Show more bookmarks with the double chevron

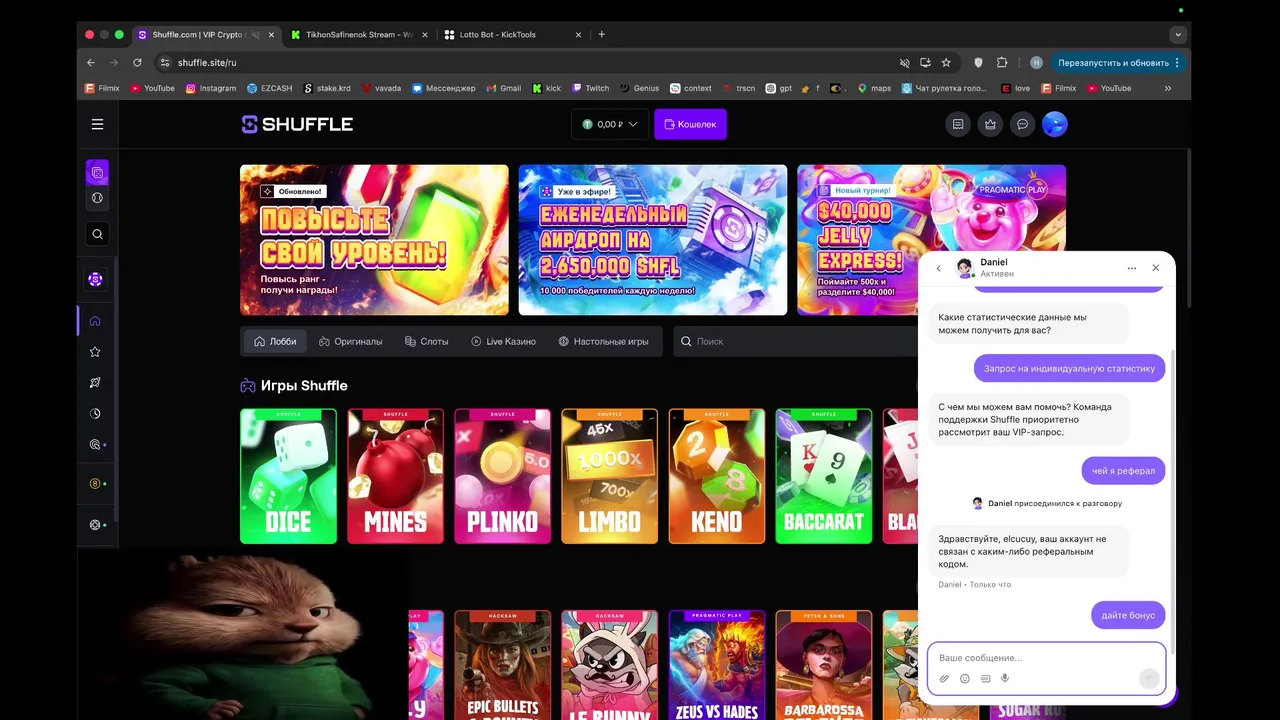1167,88
